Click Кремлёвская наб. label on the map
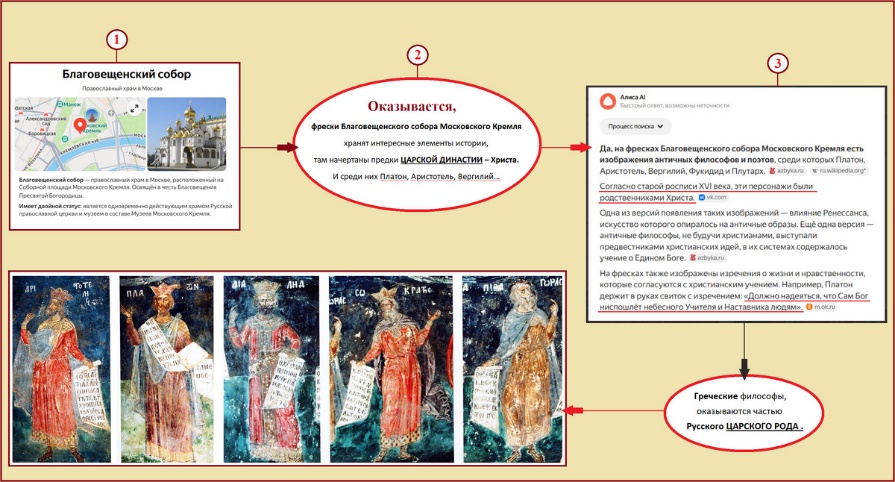The height and width of the screenshot is (482, 895). (80, 146)
